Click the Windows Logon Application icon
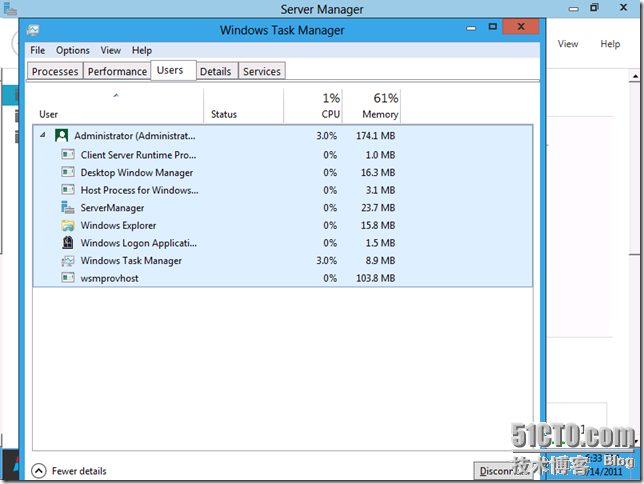The height and width of the screenshot is (484, 644). click(68, 242)
